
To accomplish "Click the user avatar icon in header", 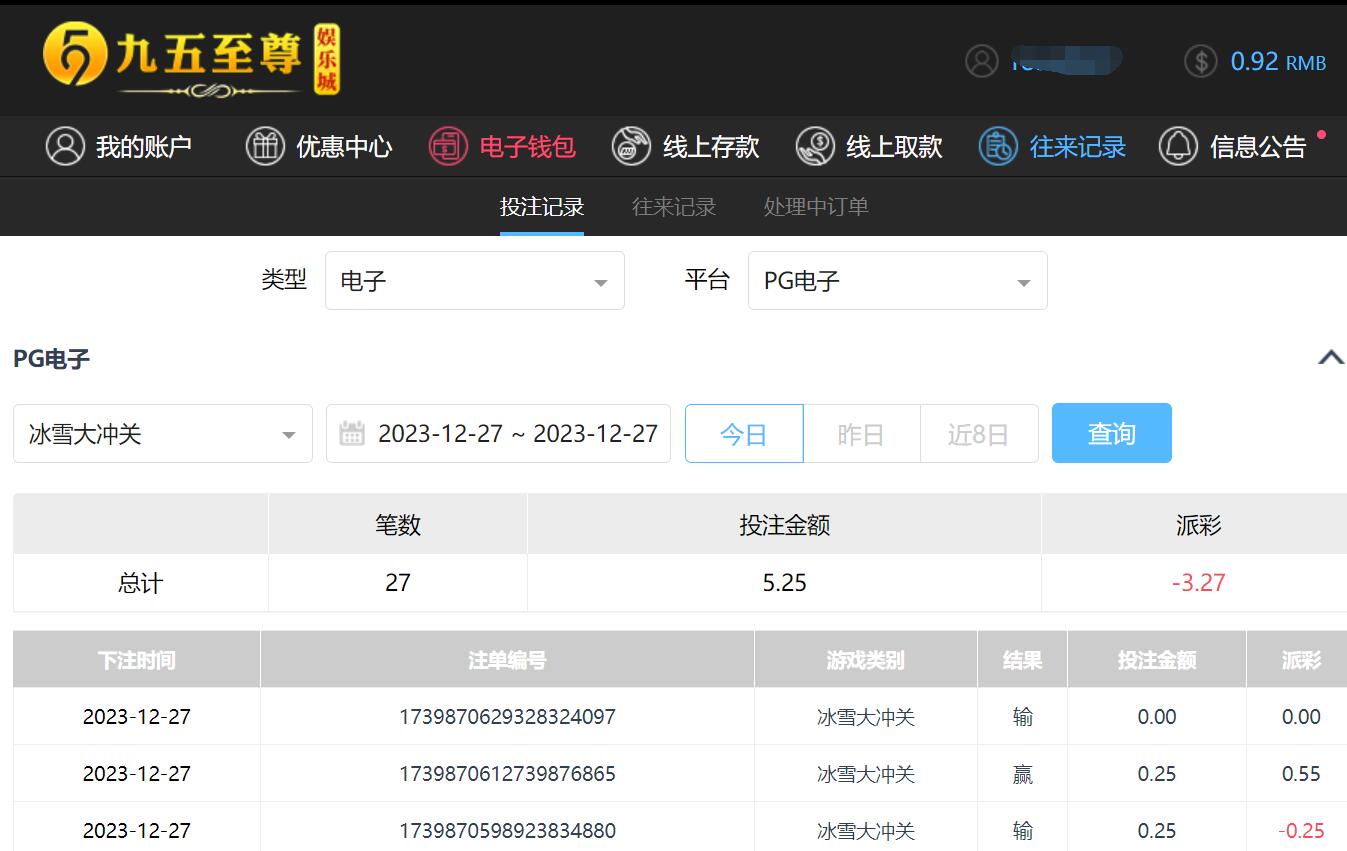I will (981, 61).
